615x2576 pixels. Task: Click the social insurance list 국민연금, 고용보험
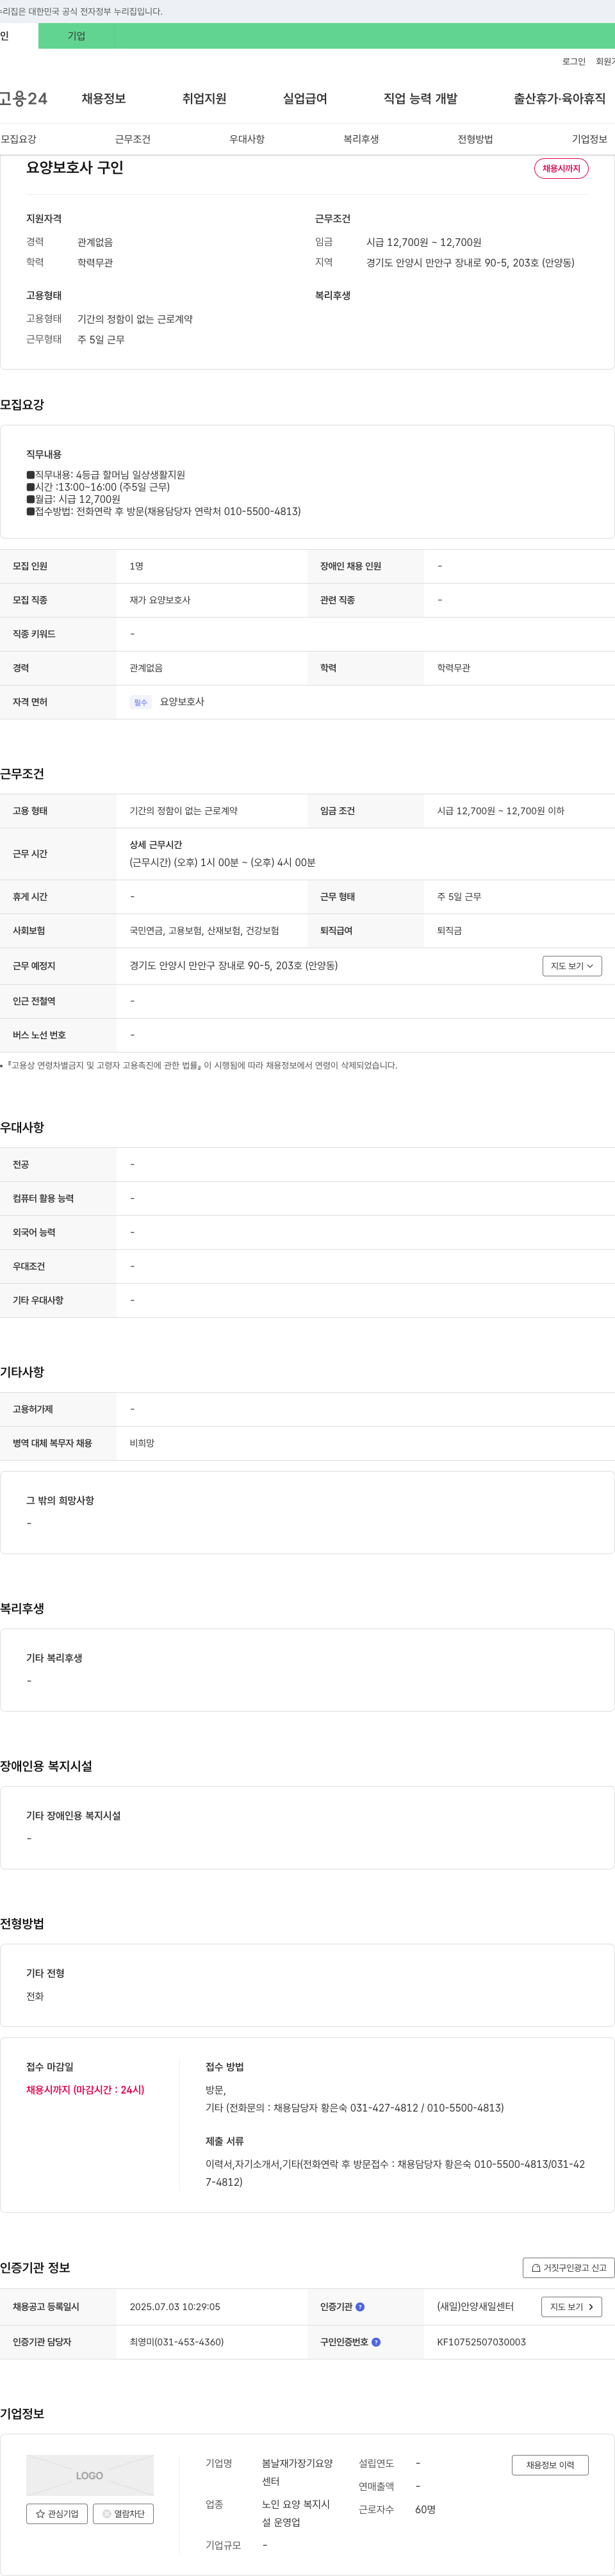(x=204, y=931)
